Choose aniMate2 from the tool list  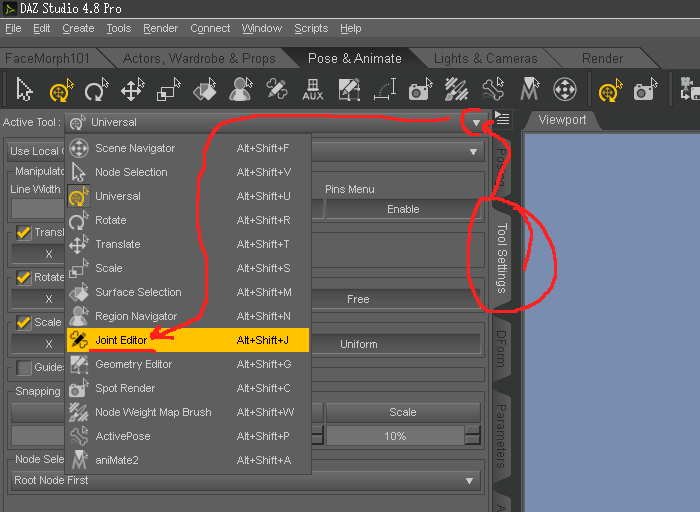pos(188,460)
